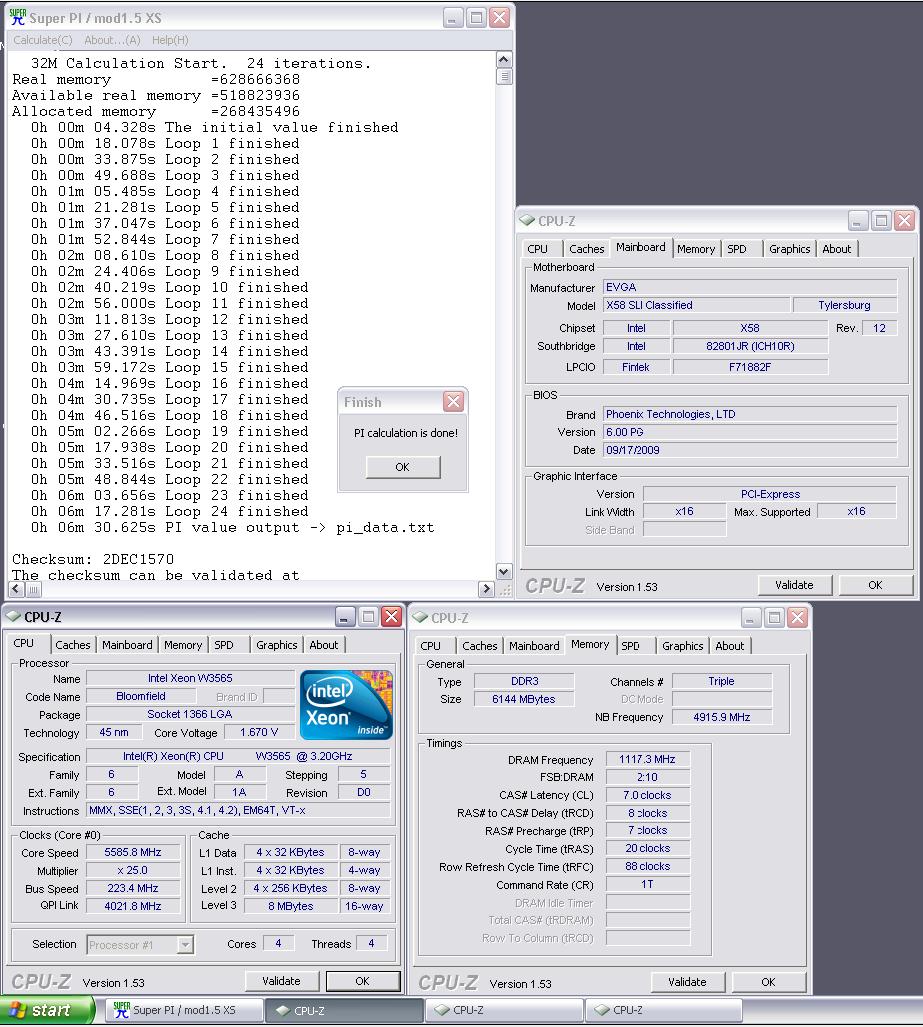This screenshot has width=923, height=1027.
Task: Open Calculate menu in Super PI
Action: pos(43,40)
